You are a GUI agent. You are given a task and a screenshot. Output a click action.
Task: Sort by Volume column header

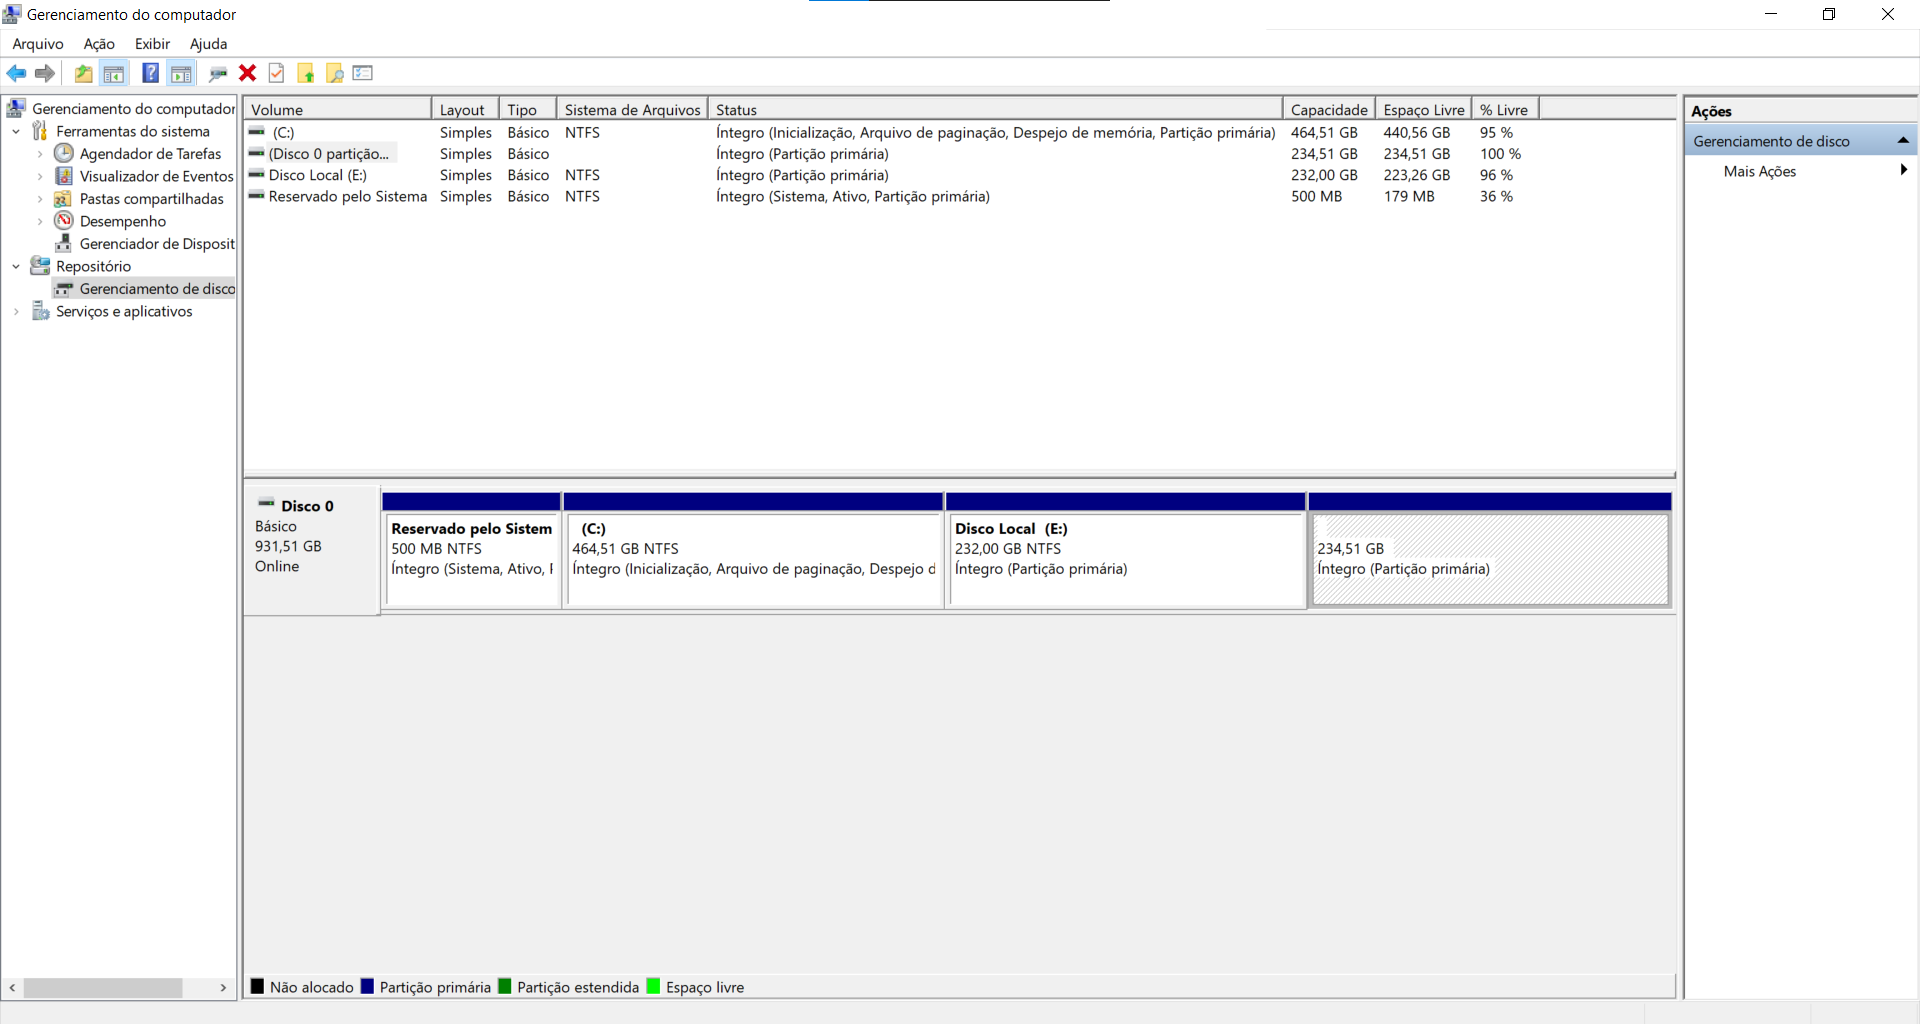pyautogui.click(x=338, y=109)
